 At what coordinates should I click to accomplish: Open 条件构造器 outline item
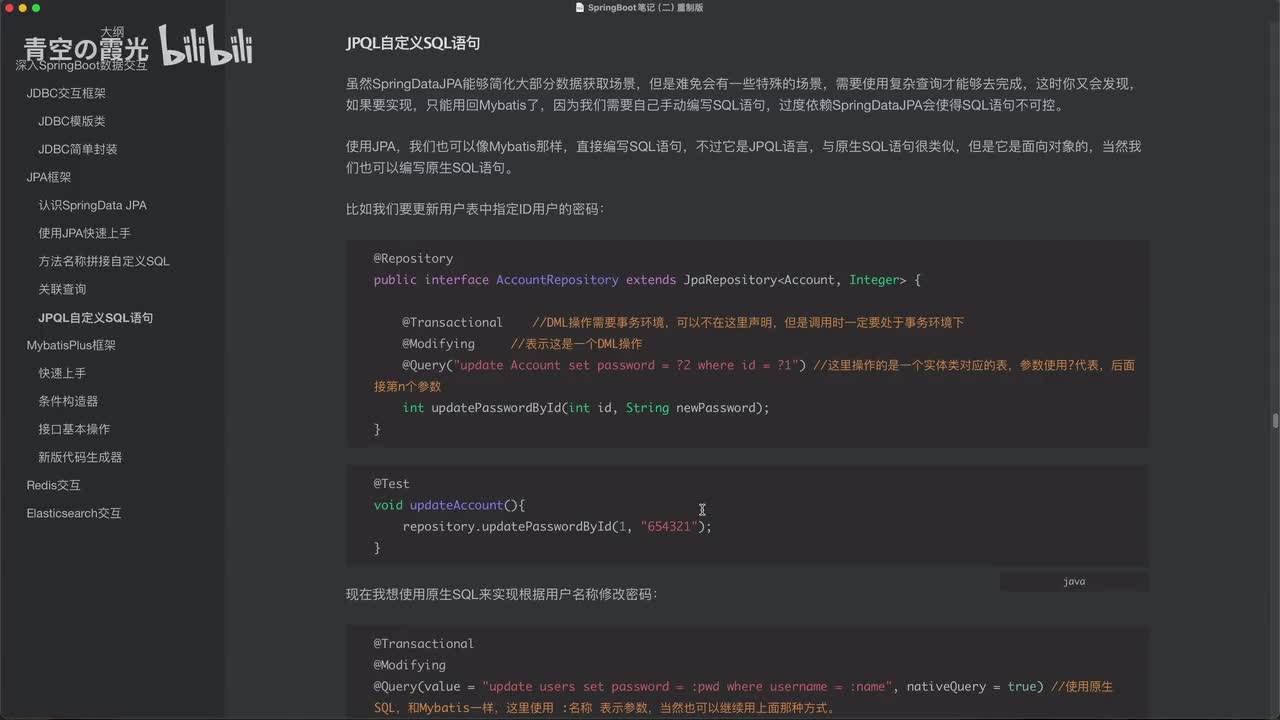point(68,401)
